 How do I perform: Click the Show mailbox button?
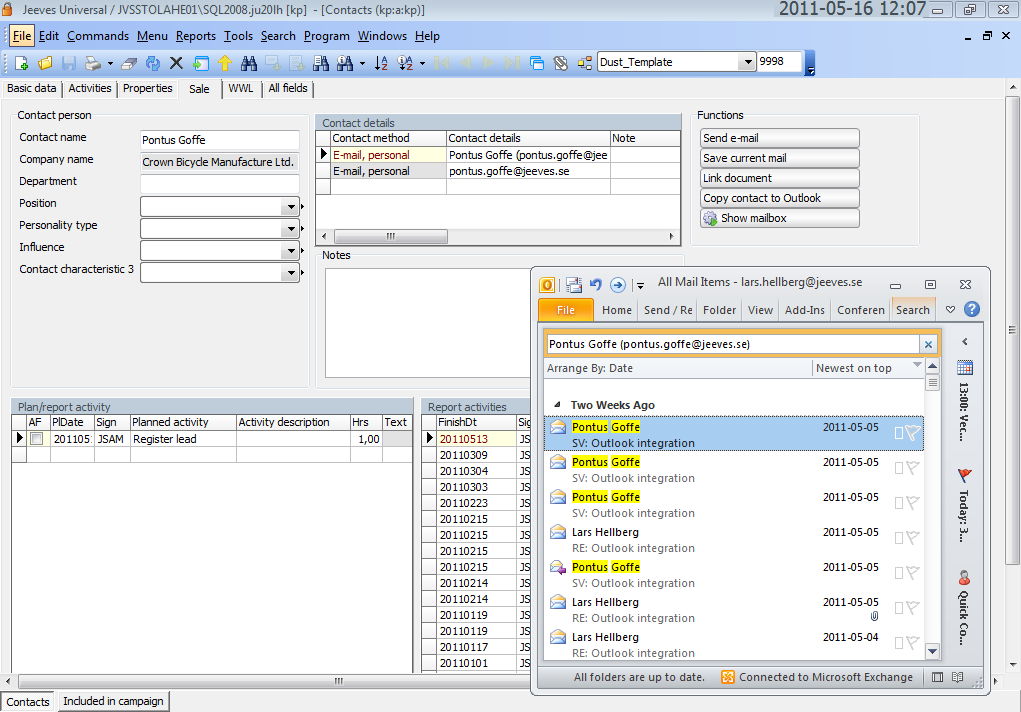tap(779, 218)
